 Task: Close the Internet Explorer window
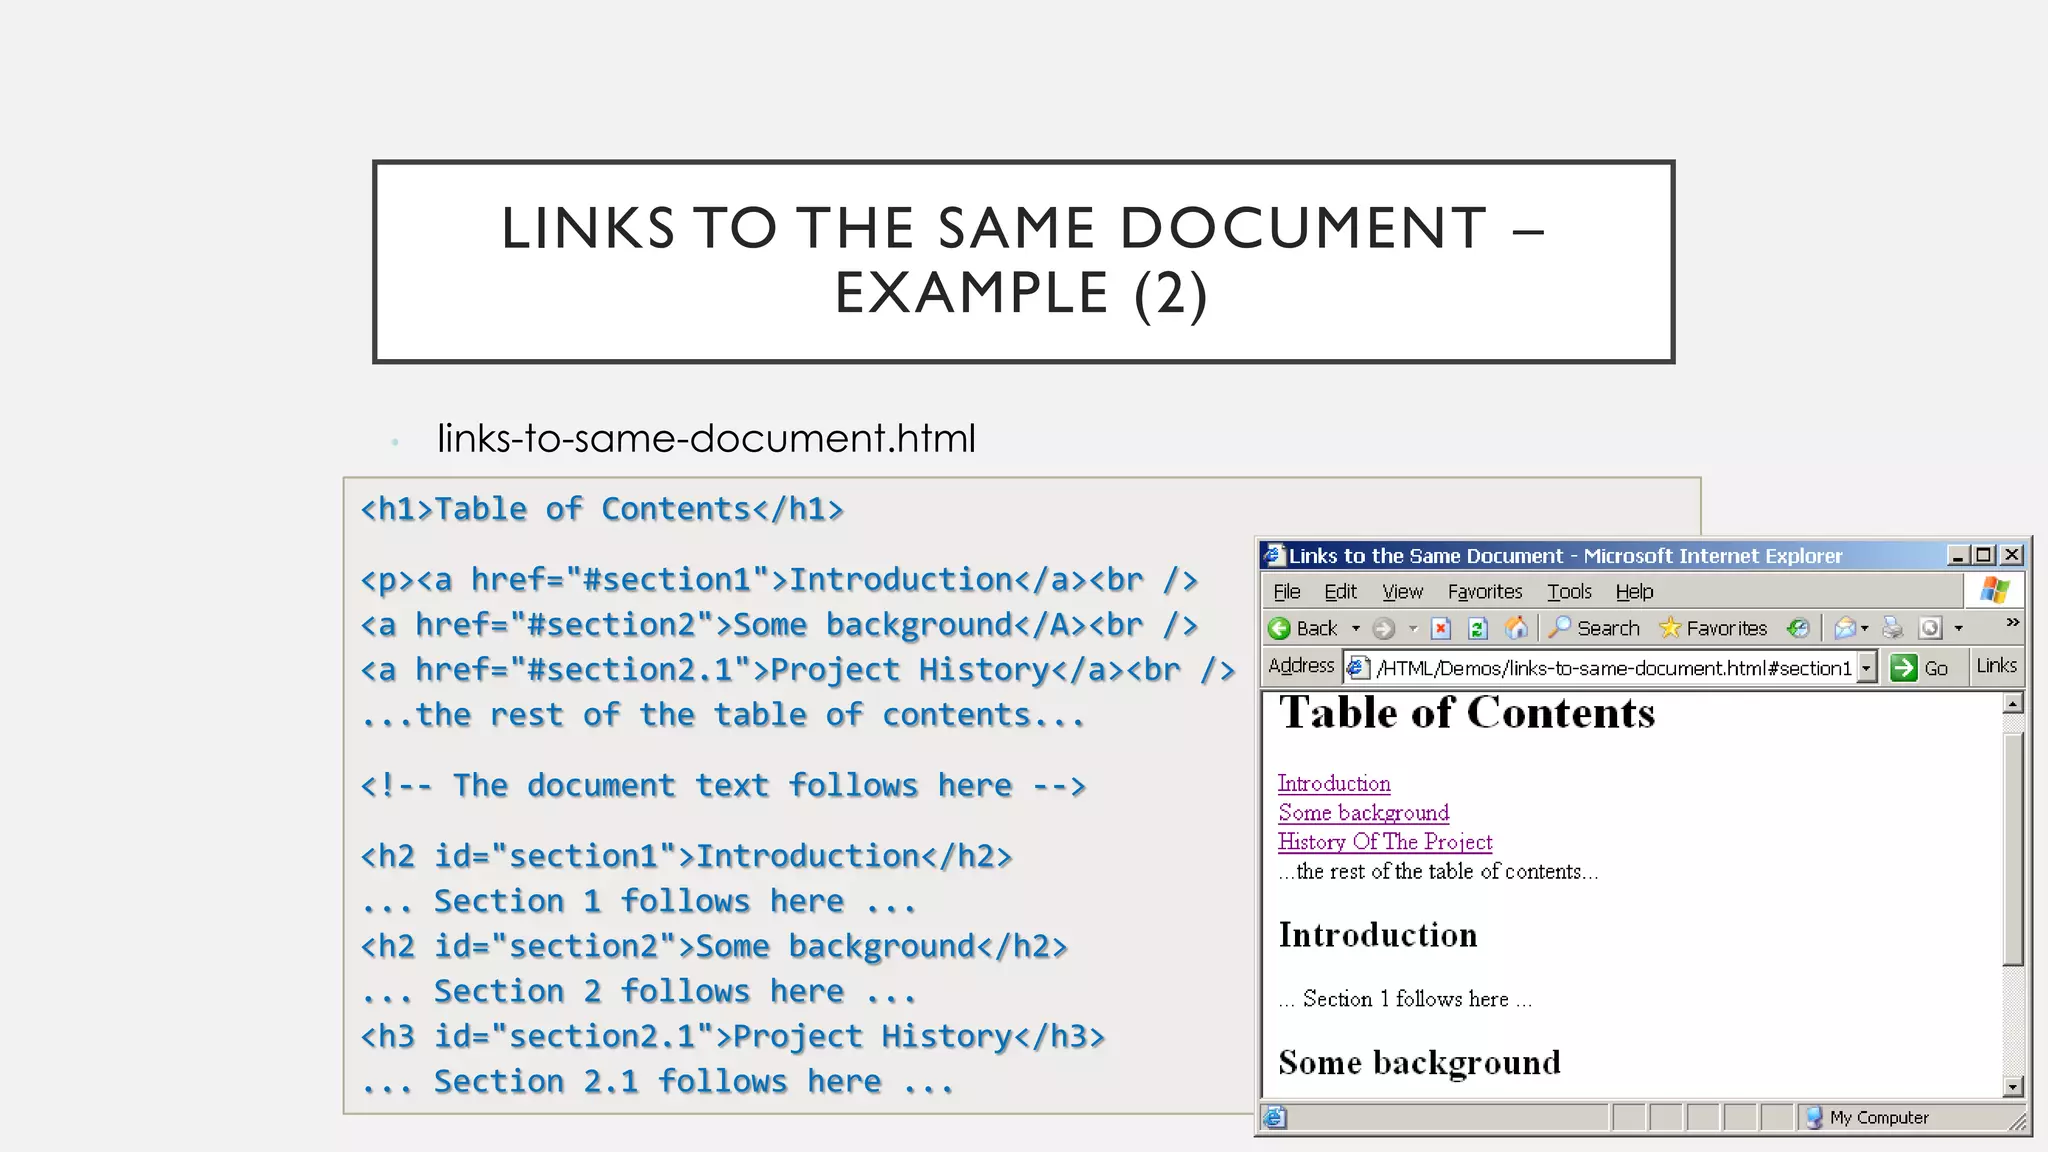tap(2012, 555)
